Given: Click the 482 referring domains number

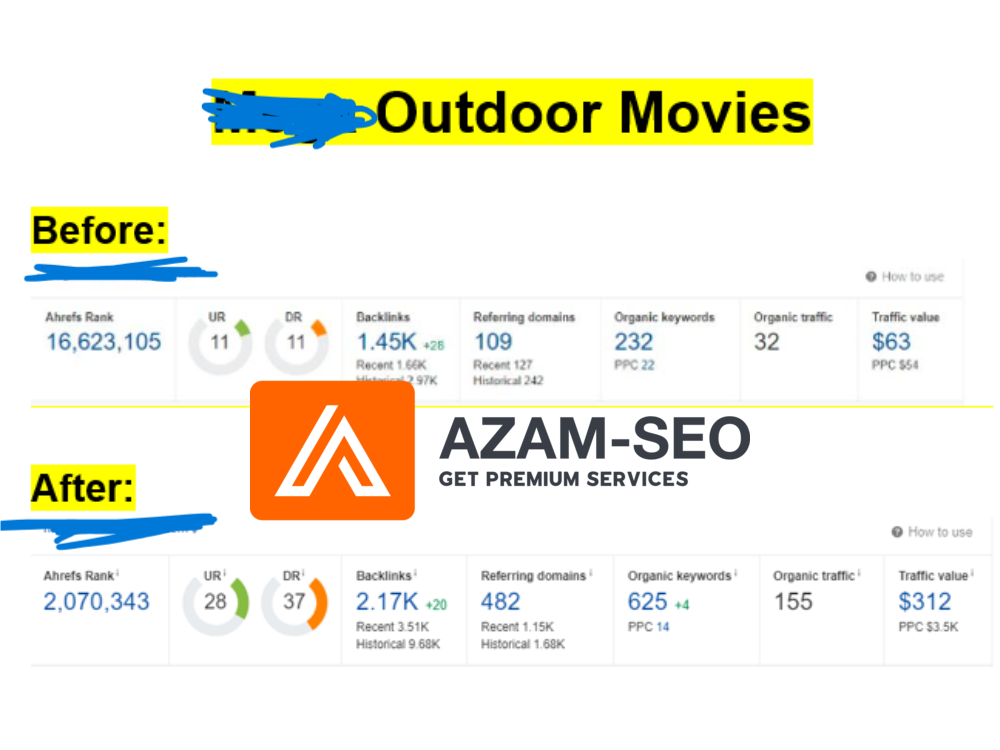Looking at the screenshot, I should click(x=500, y=602).
